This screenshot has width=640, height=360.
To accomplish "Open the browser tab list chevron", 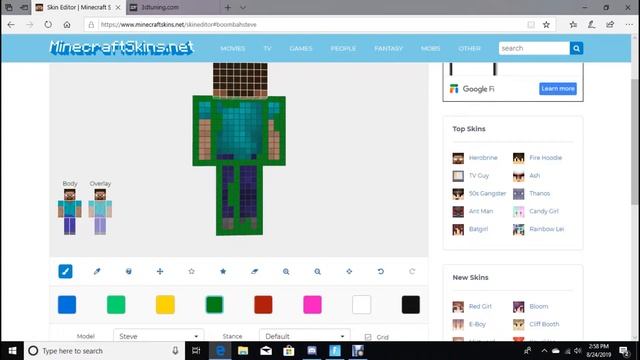I will [x=243, y=7].
